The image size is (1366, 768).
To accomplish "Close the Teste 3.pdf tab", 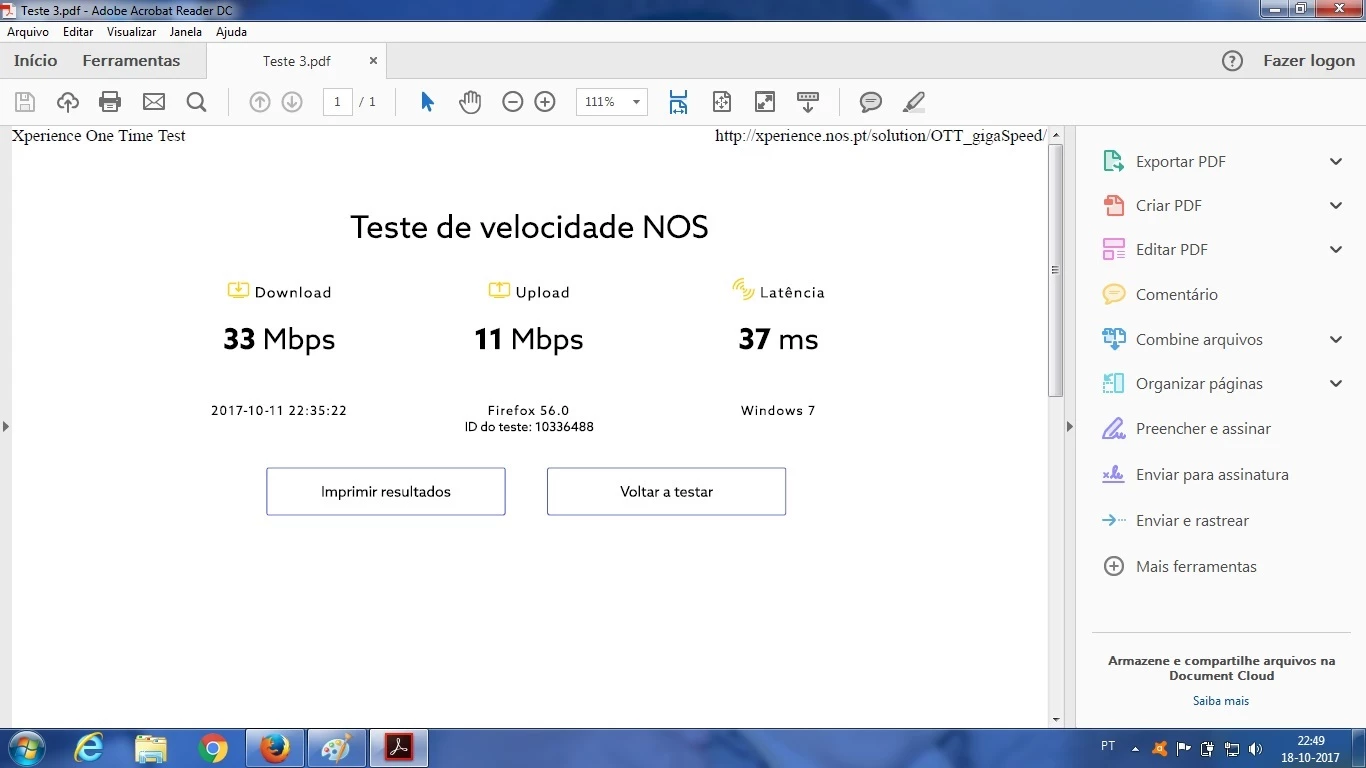I will pos(373,61).
